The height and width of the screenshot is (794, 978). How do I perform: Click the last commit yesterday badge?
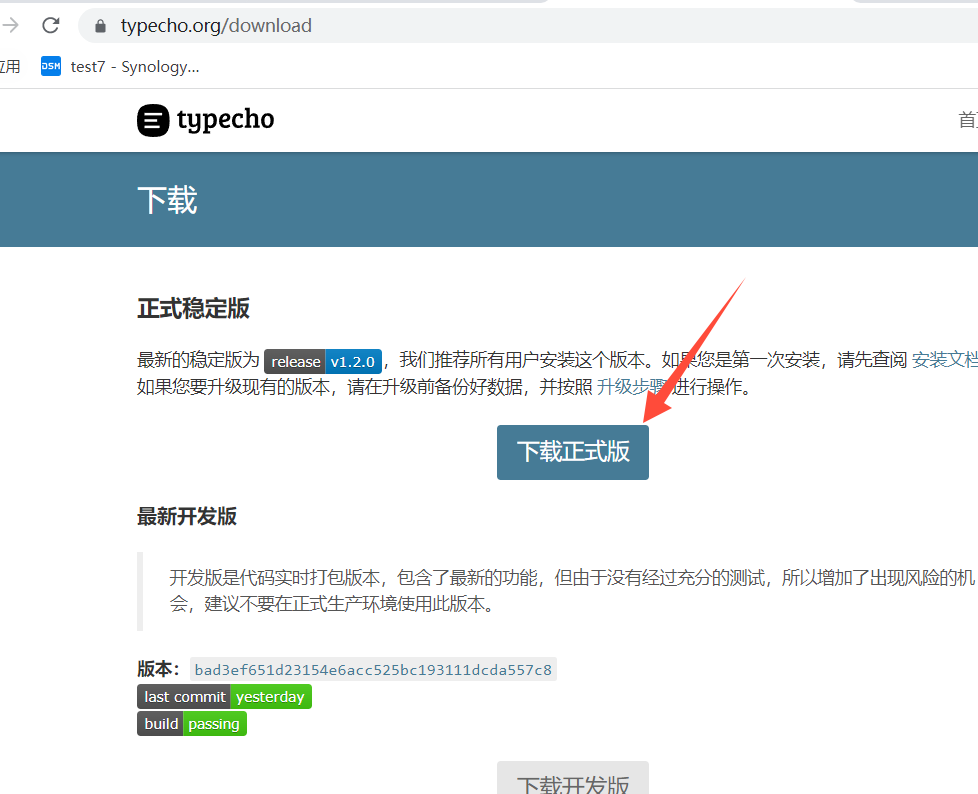coord(225,697)
